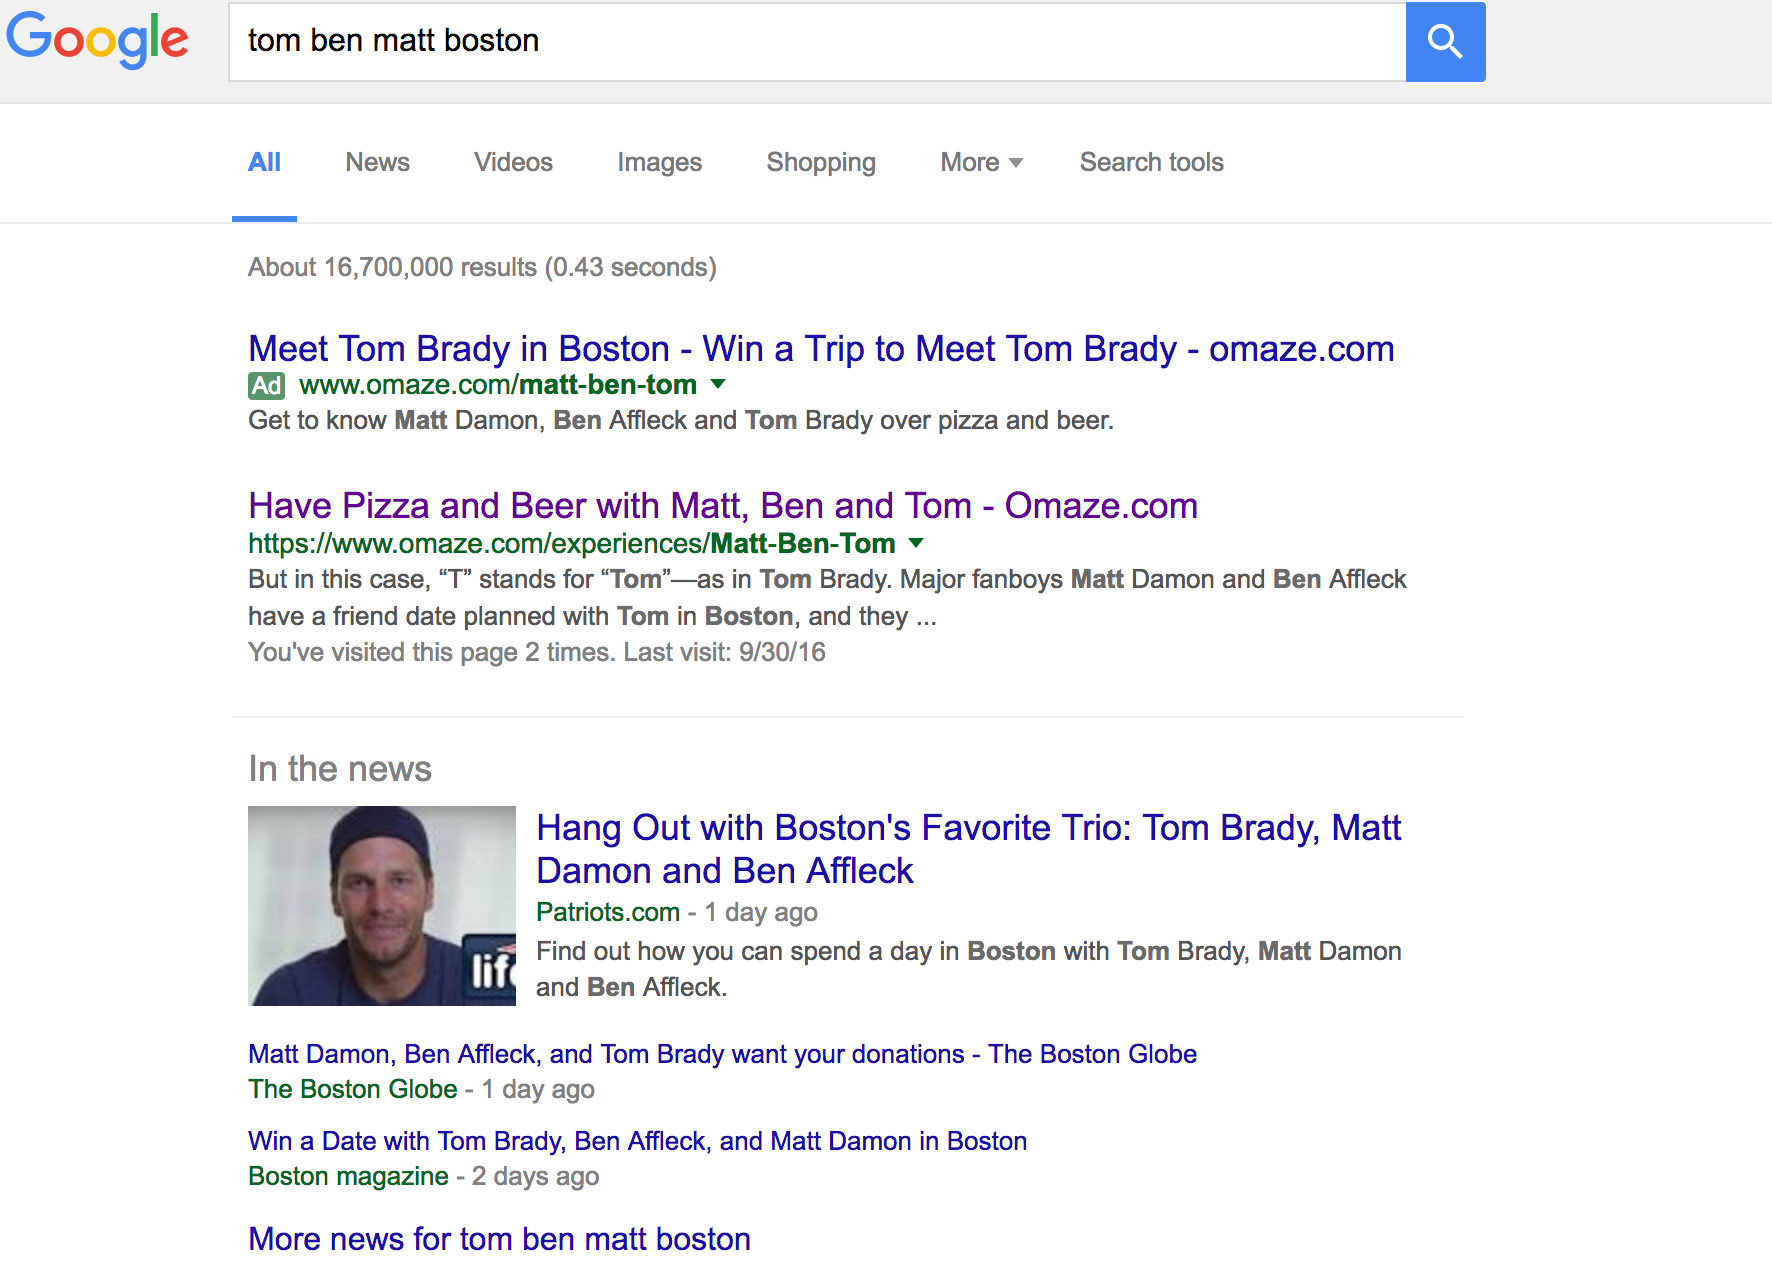Click the https://www.omaze.com/experiences/Matt-Ben-Tom URL
This screenshot has width=1772, height=1276.
pyautogui.click(x=571, y=544)
